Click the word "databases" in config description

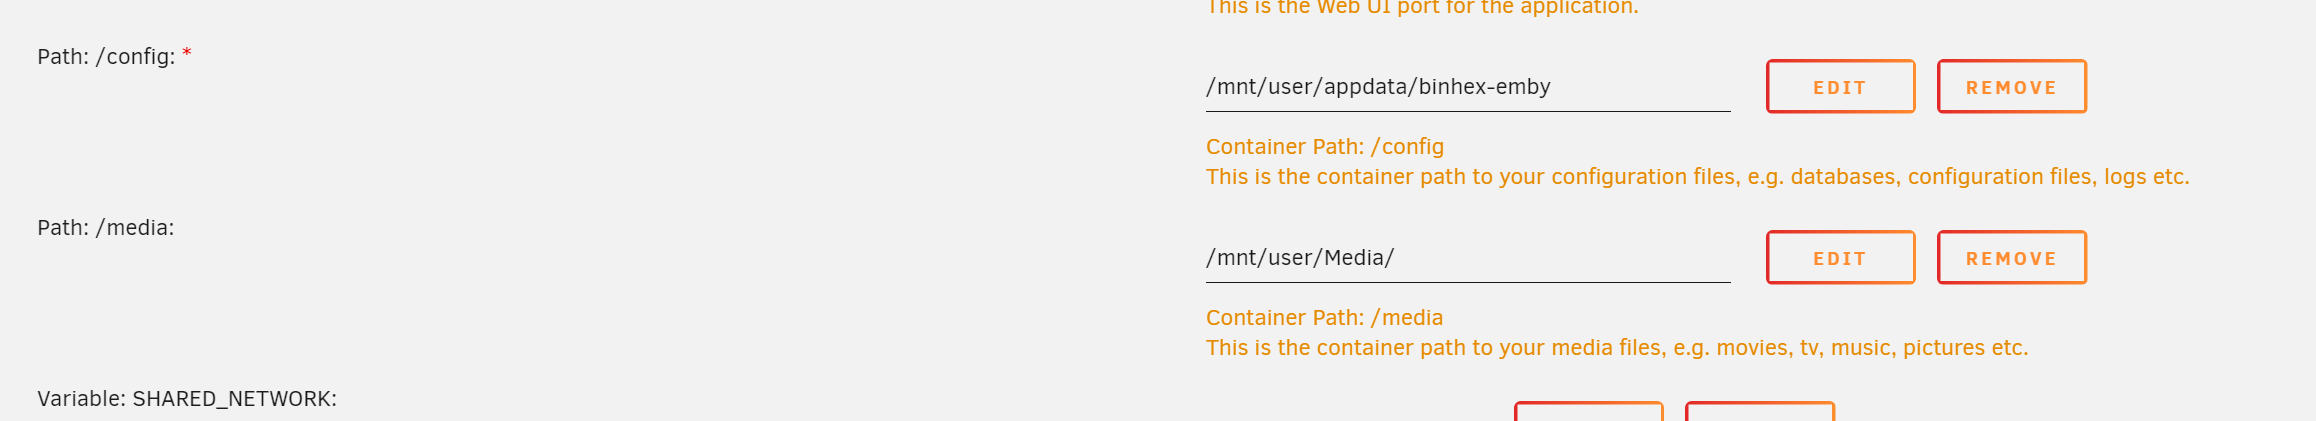[x=1842, y=177]
